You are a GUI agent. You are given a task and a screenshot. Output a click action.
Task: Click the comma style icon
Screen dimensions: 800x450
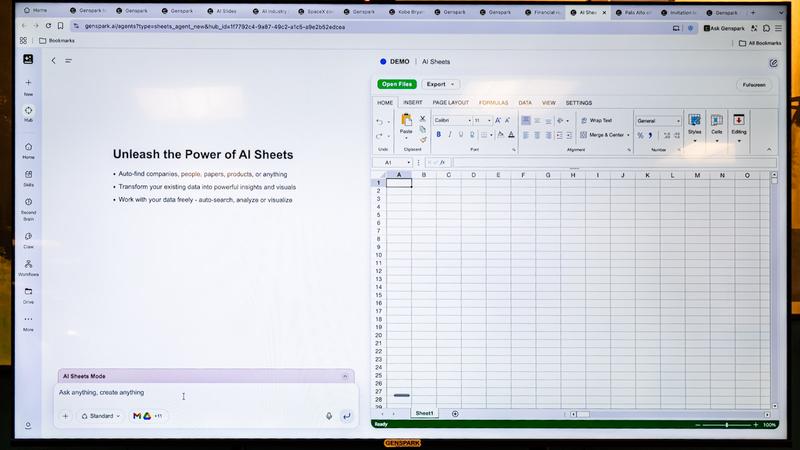click(x=651, y=135)
